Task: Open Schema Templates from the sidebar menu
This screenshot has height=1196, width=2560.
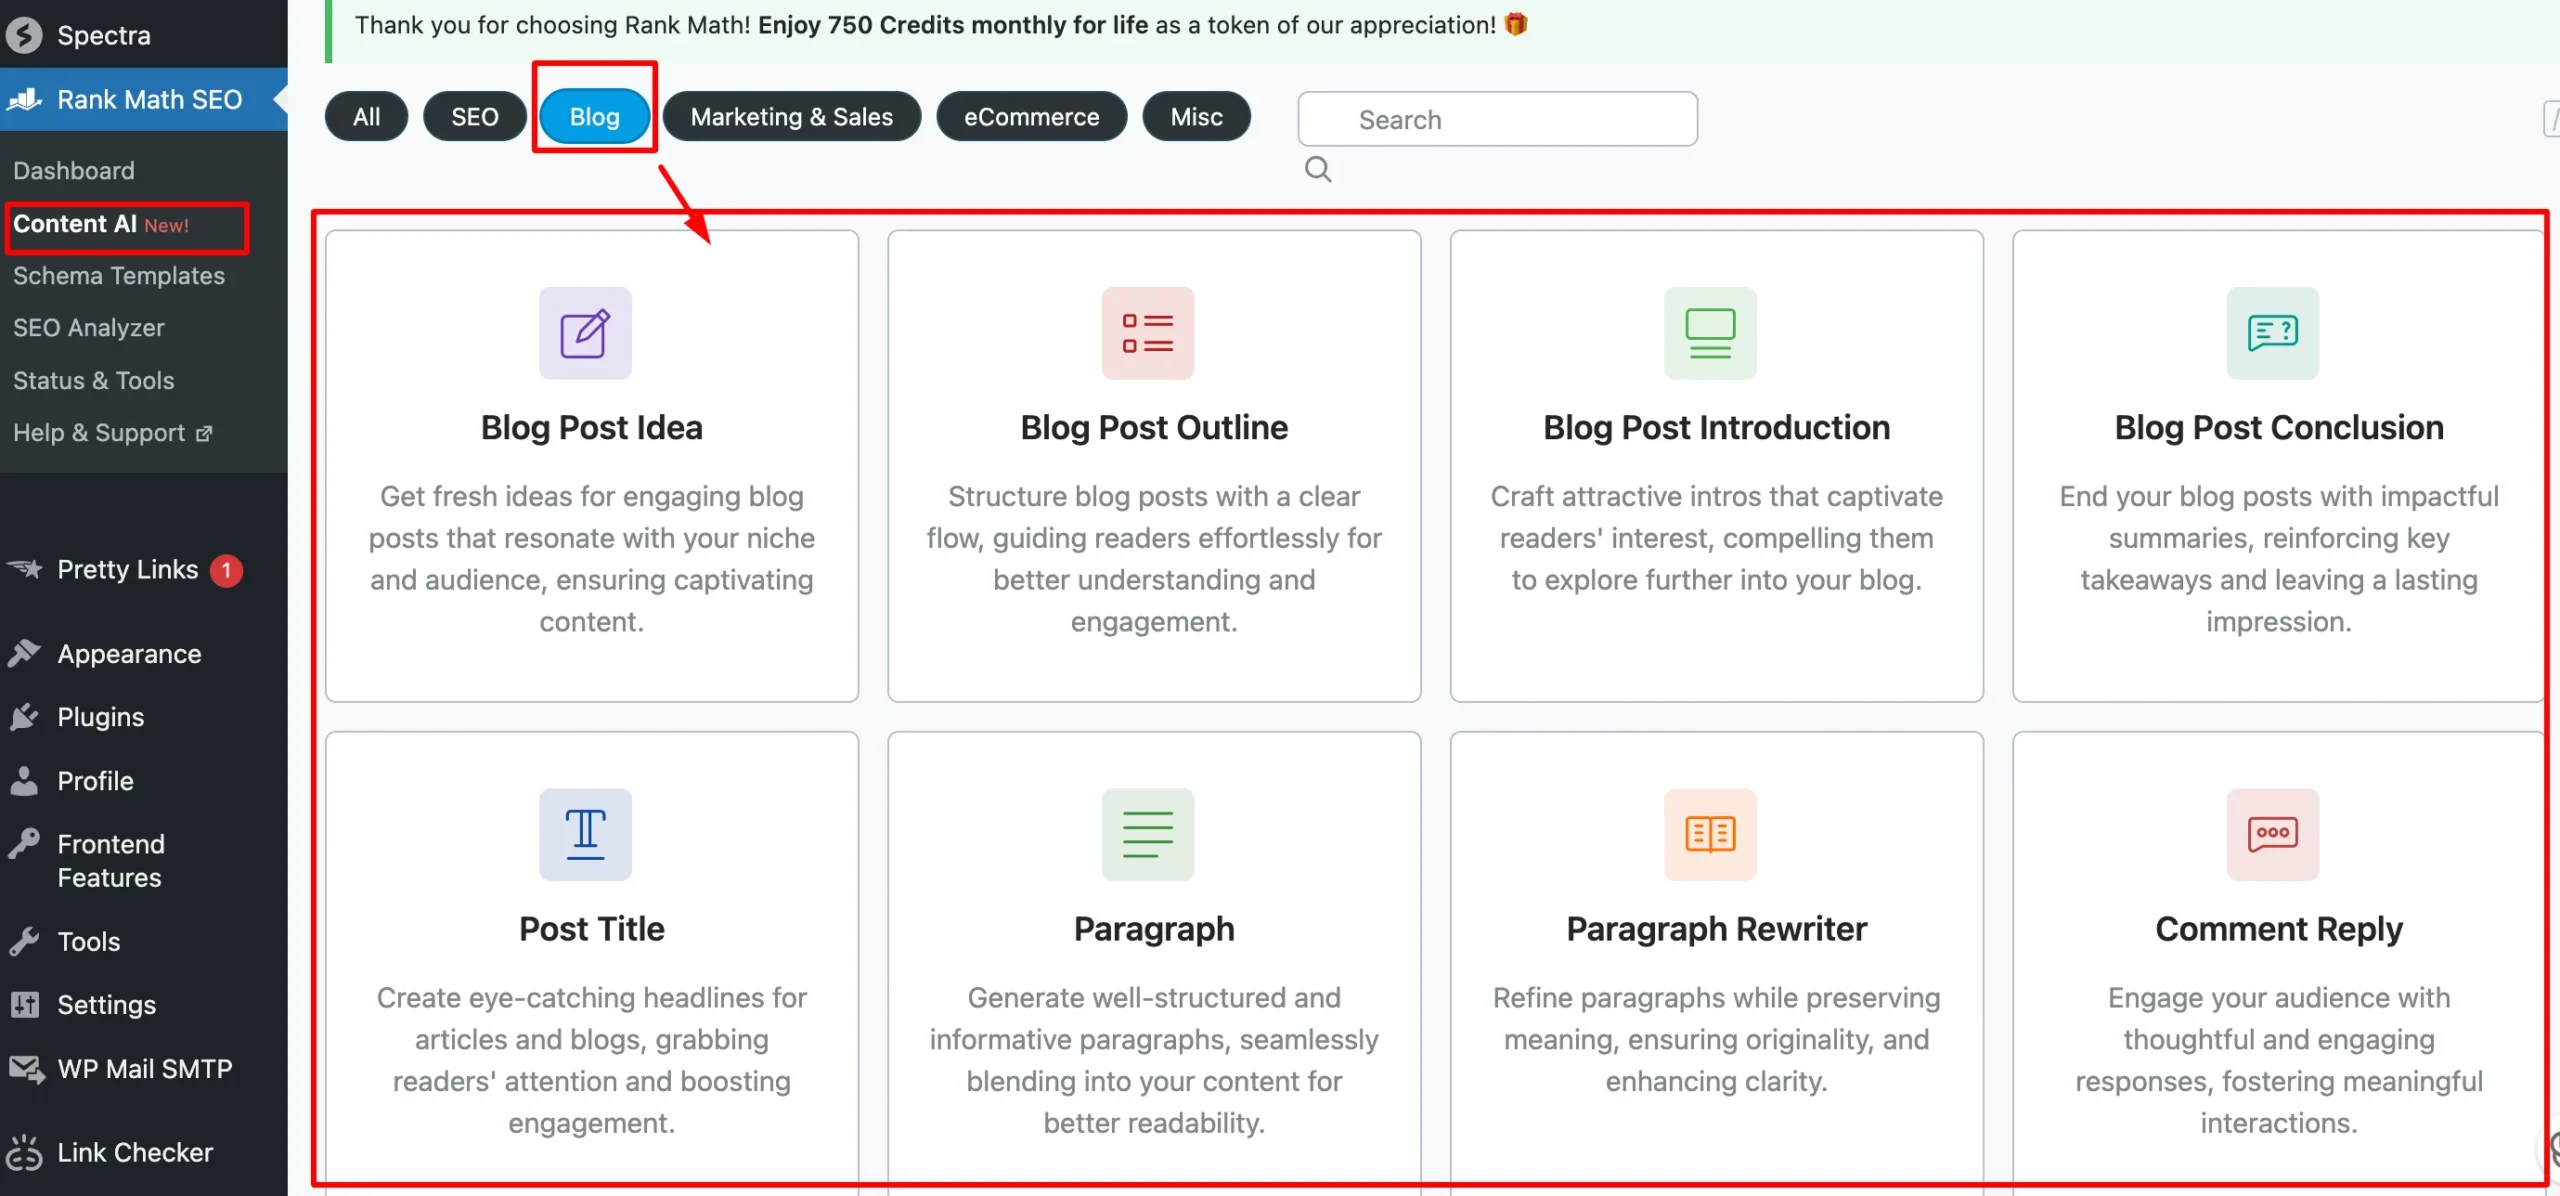Action: tap(119, 276)
